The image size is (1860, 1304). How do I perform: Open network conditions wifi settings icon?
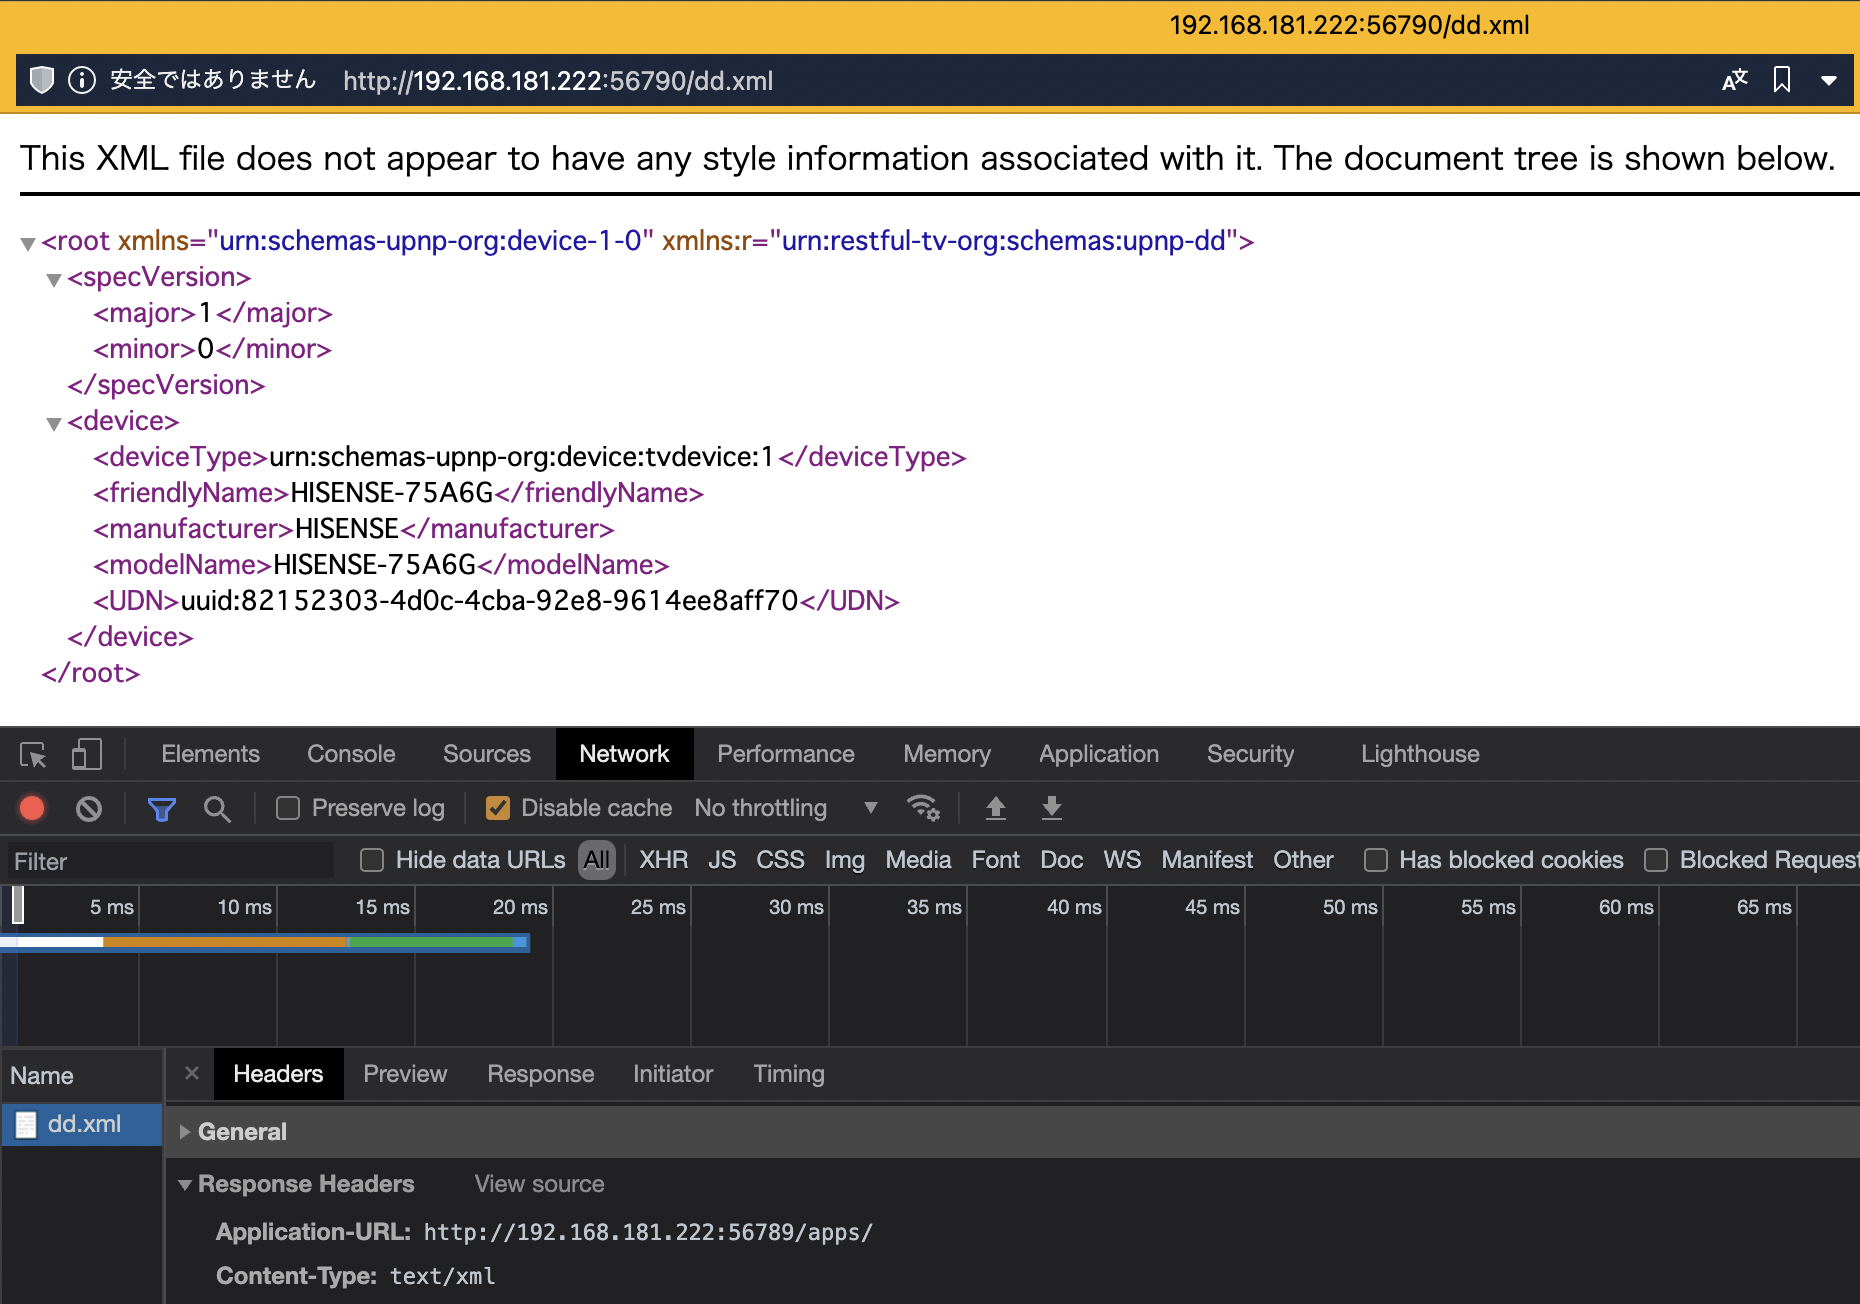[922, 807]
